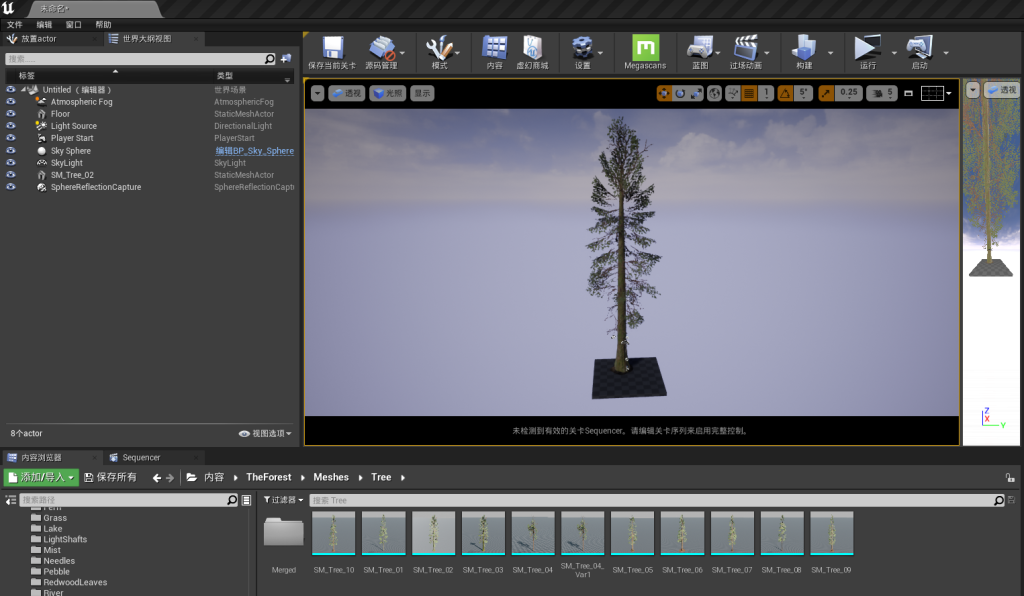Open the Modes (模式) toolbar icon
This screenshot has width=1024, height=596.
(x=439, y=48)
